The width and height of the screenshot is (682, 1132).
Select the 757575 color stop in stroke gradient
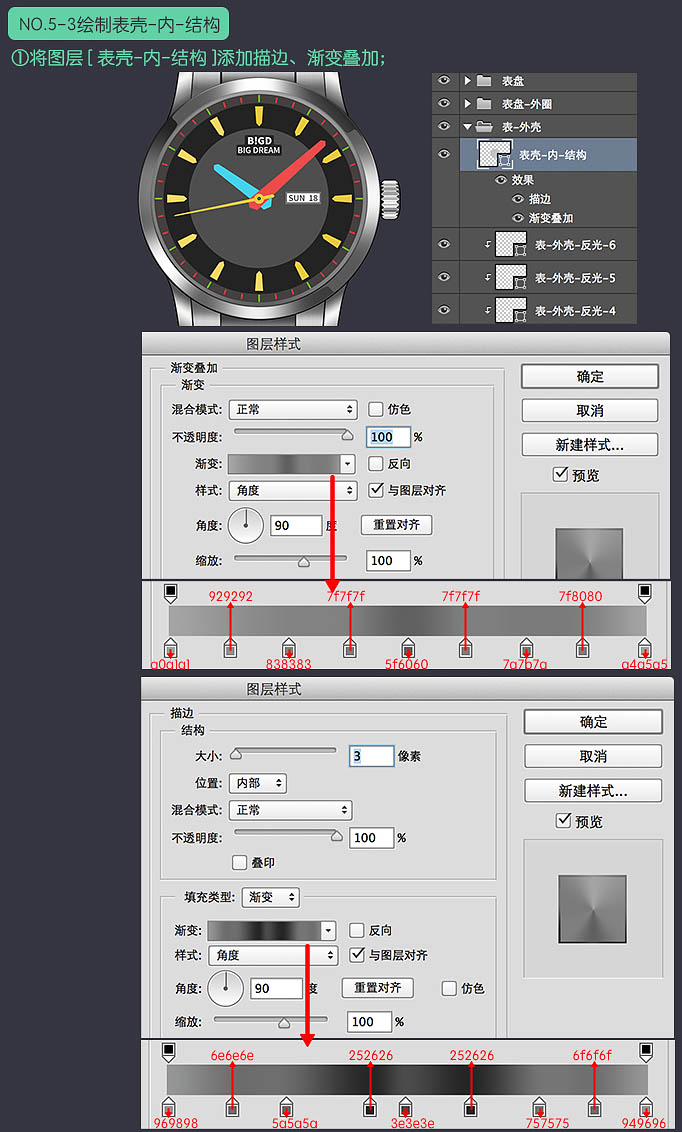point(539,1107)
